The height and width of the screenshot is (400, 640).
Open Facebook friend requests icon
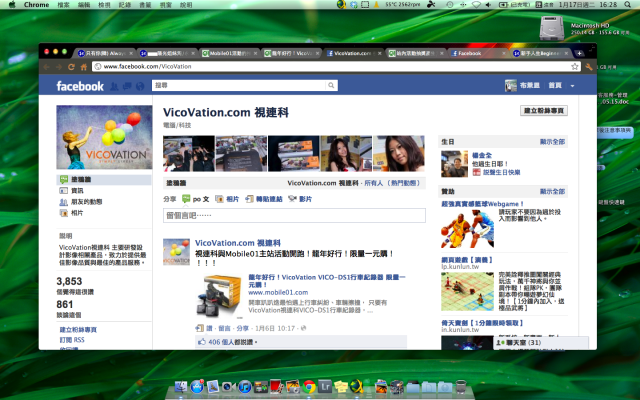(115, 86)
